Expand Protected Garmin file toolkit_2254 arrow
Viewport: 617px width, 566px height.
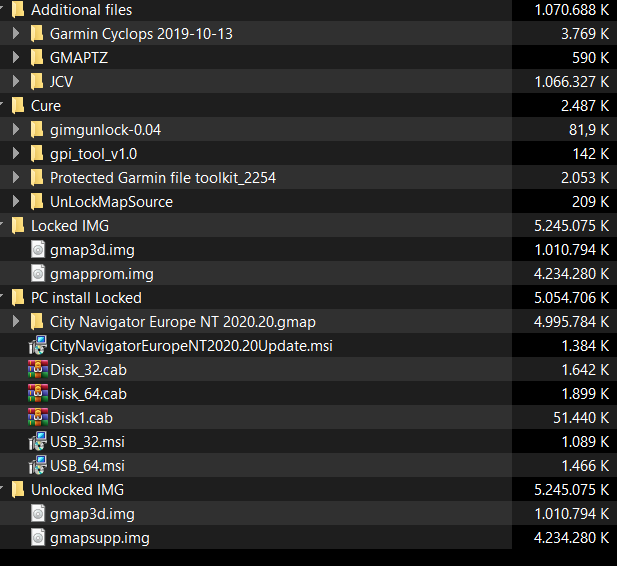[16, 178]
